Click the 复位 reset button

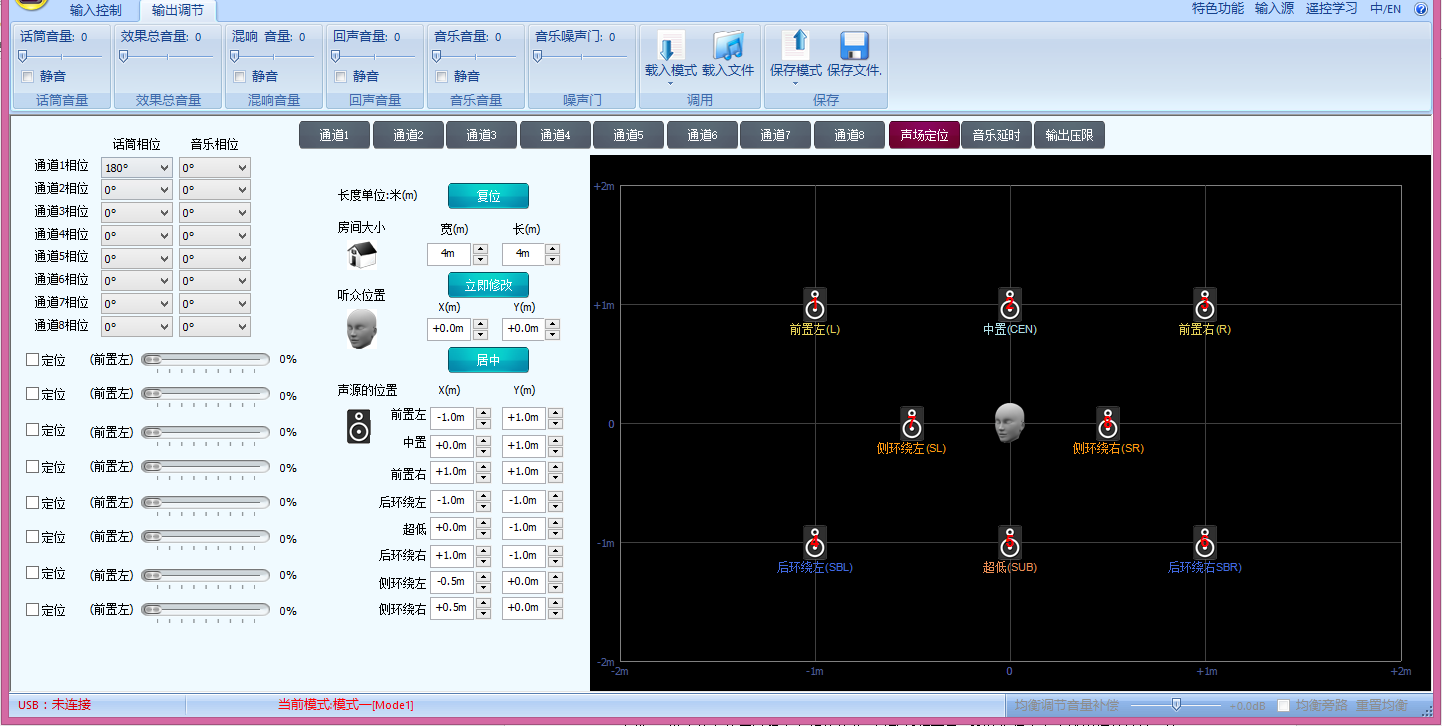(x=488, y=196)
